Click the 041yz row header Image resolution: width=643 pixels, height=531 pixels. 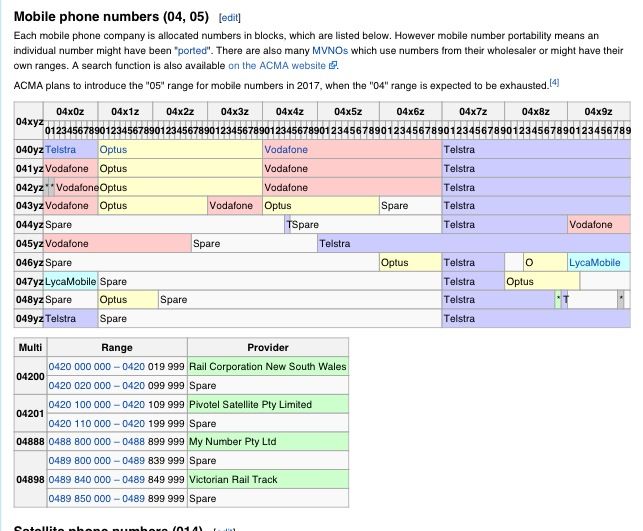pyautogui.click(x=29, y=169)
